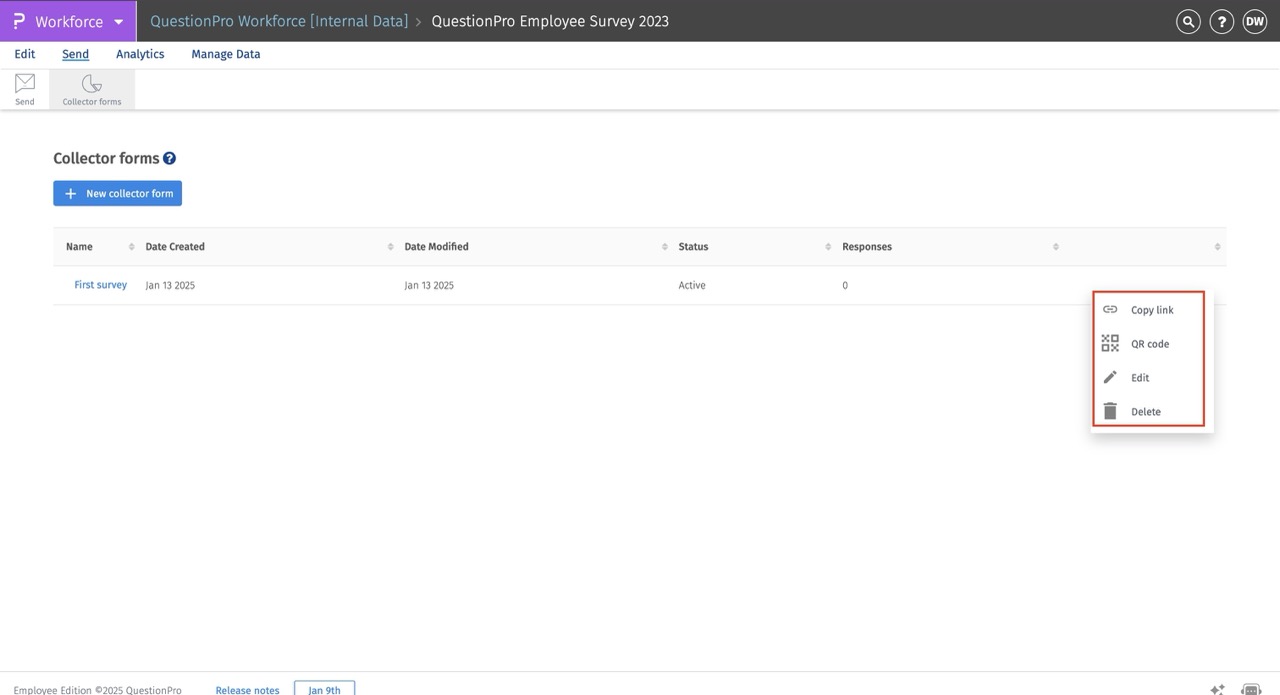Image resolution: width=1280 pixels, height=695 pixels.
Task: Open the DW user avatar menu
Action: click(1254, 22)
